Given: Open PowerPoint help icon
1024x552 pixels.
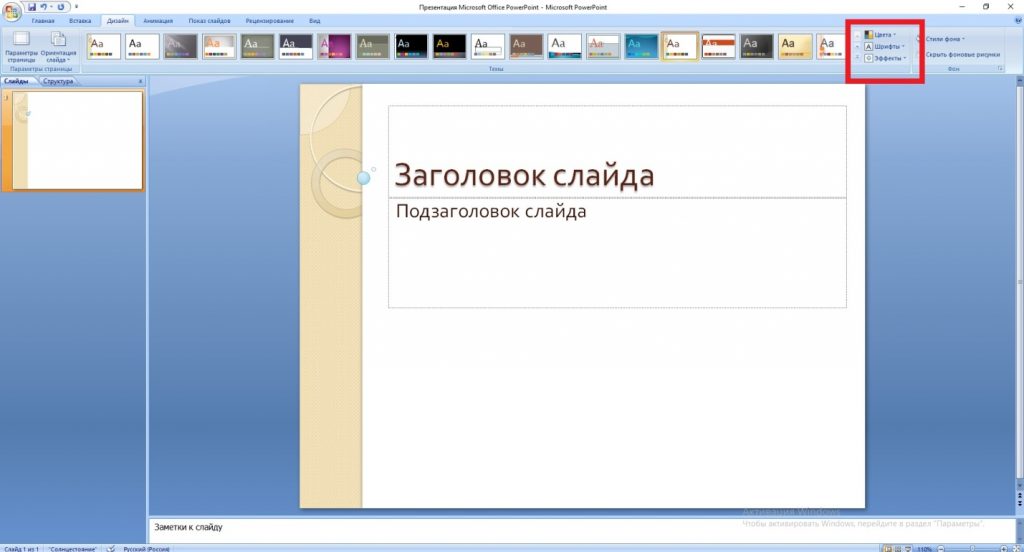Looking at the screenshot, I should [x=1018, y=21].
